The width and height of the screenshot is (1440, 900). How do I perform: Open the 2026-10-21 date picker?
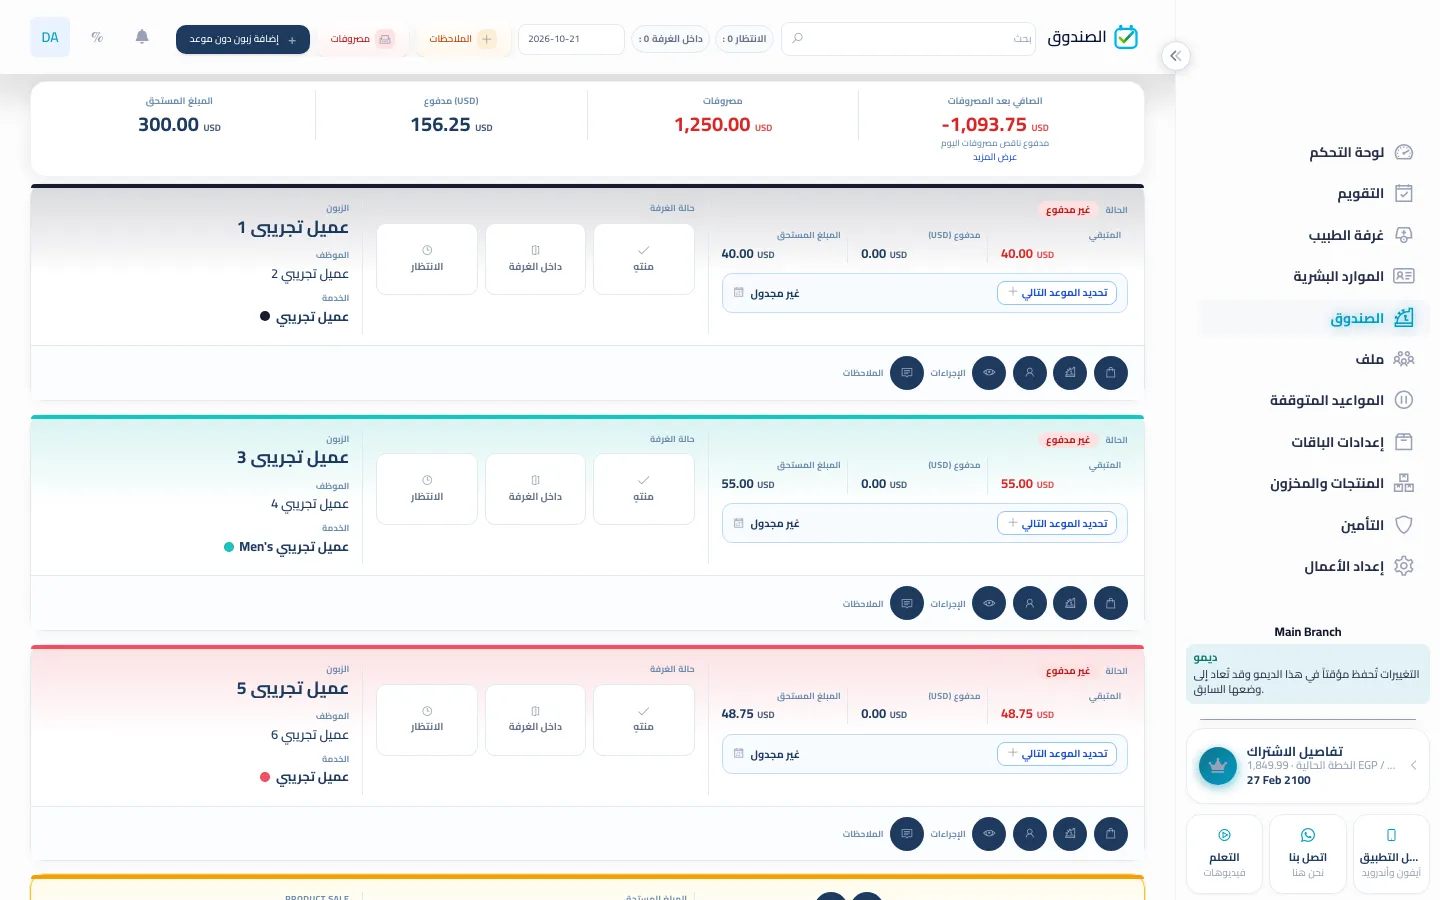click(571, 39)
